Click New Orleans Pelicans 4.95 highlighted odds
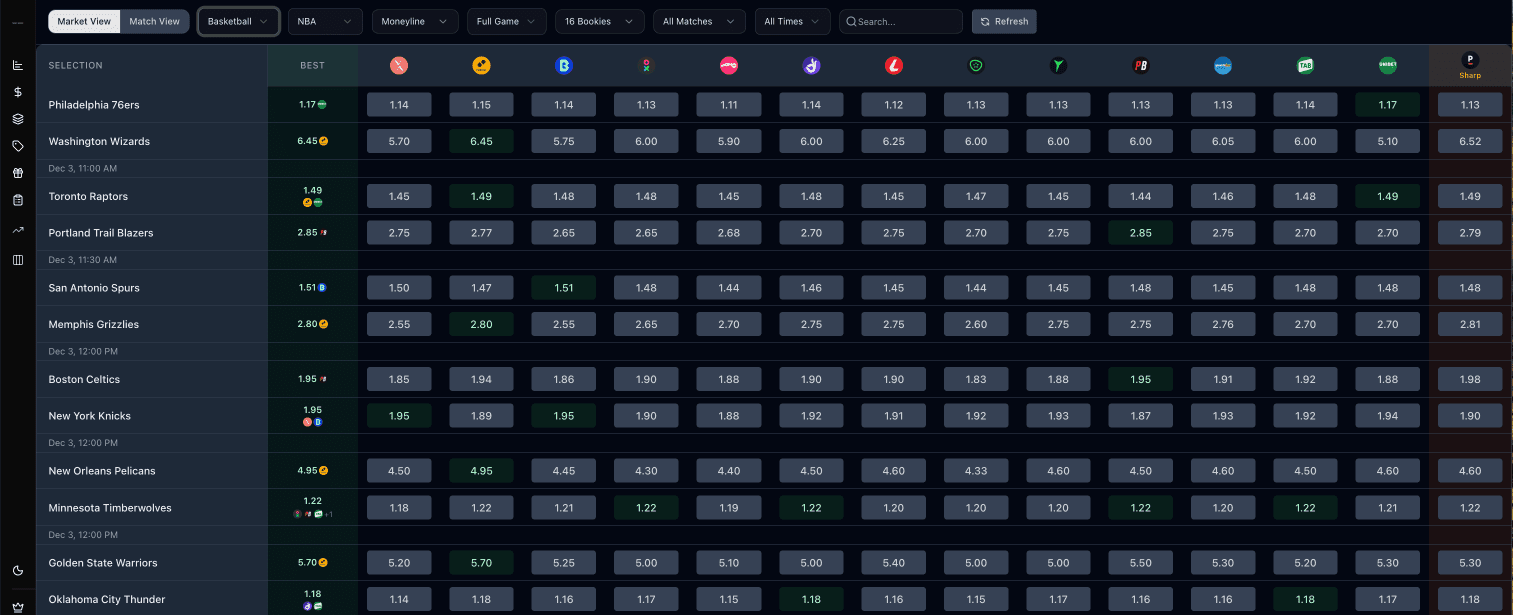1513x615 pixels. coord(481,471)
